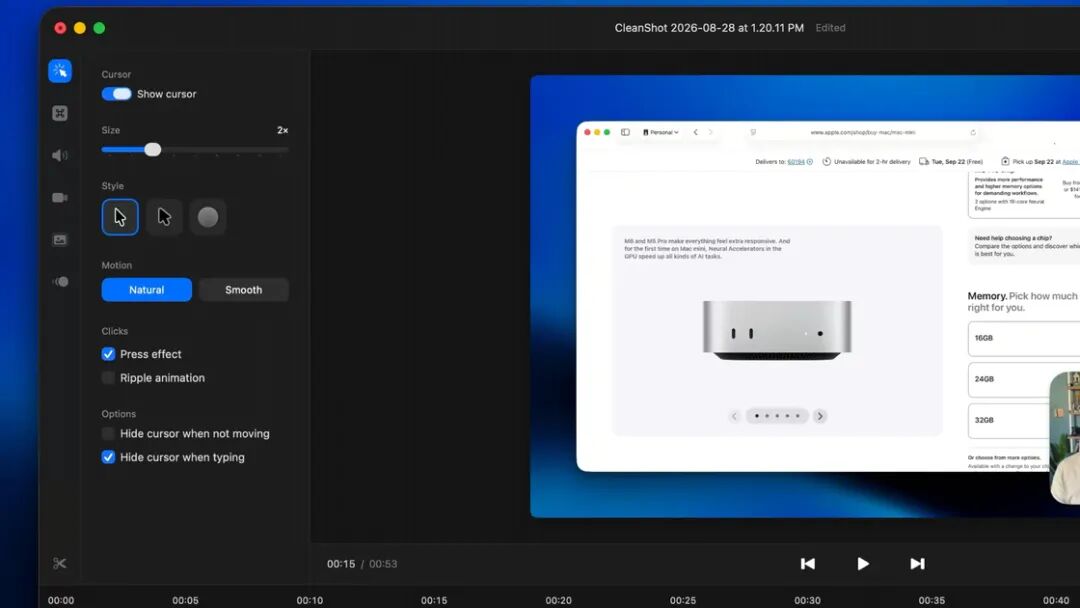The width and height of the screenshot is (1080, 608).
Task: Choose Smooth cursor motion
Action: tap(244, 290)
